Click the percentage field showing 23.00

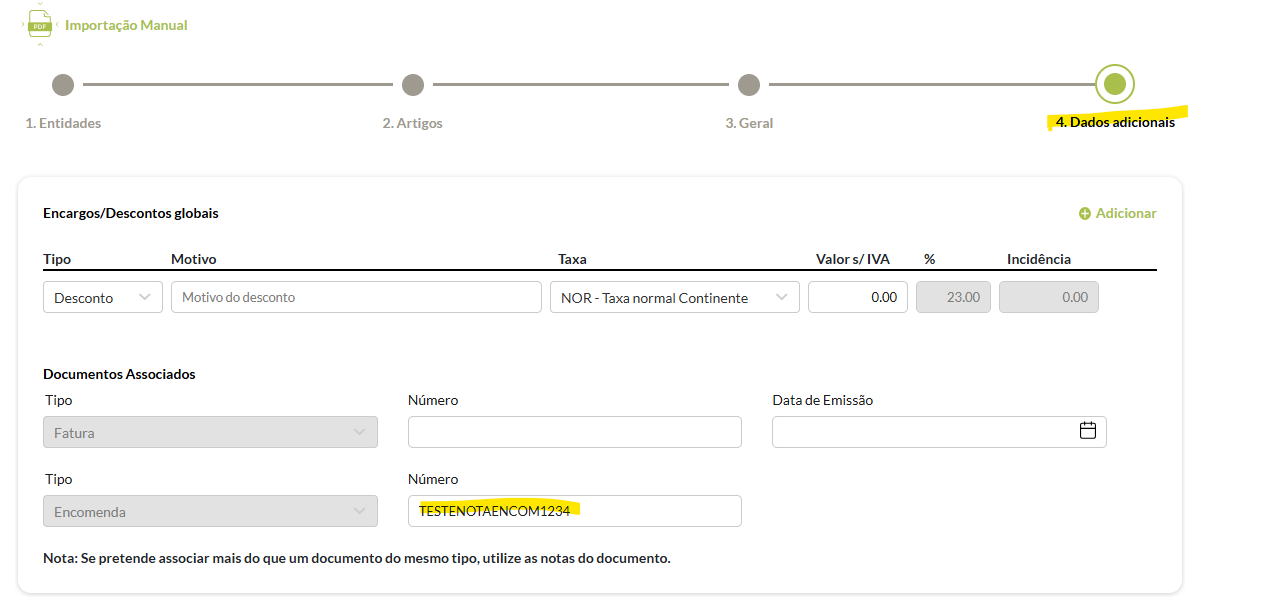tap(953, 297)
